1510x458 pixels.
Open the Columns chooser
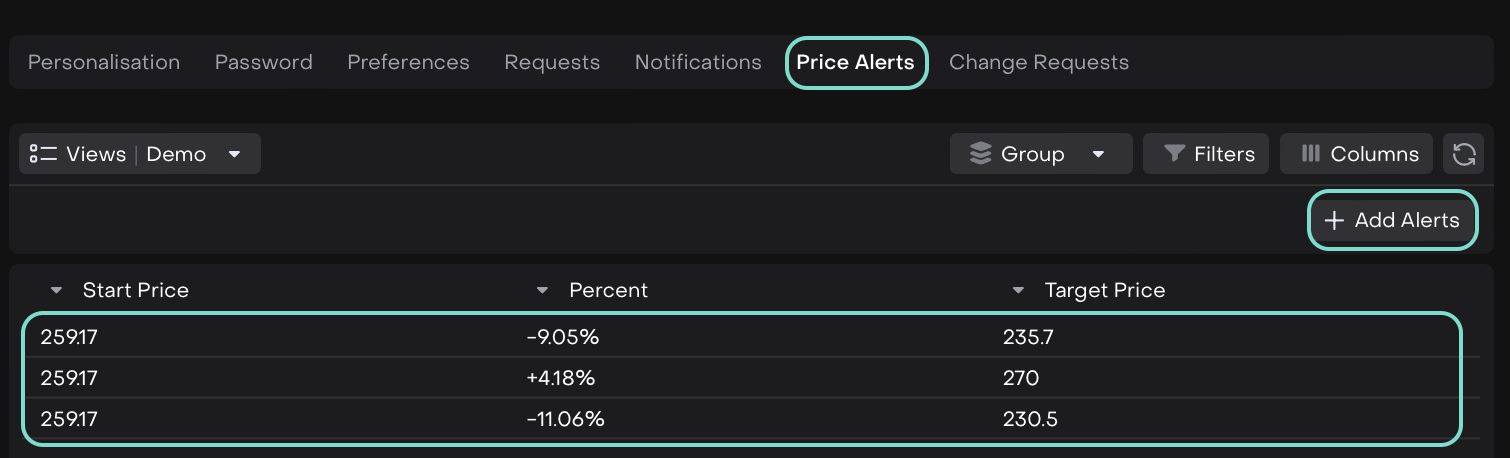click(1360, 154)
